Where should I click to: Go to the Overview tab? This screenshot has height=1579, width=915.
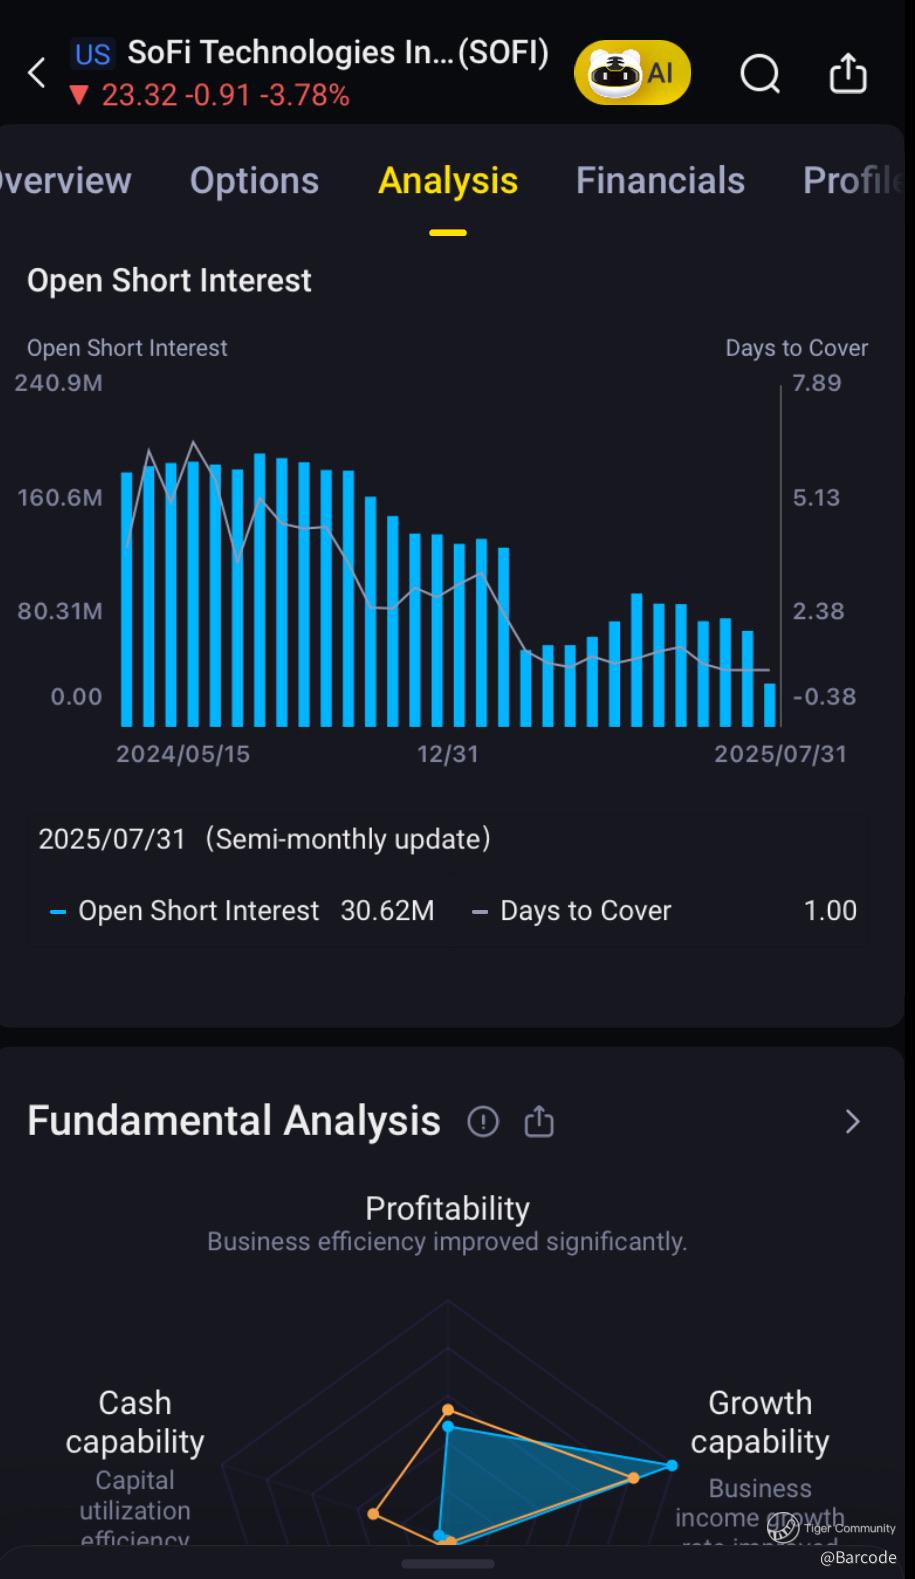tap(66, 181)
